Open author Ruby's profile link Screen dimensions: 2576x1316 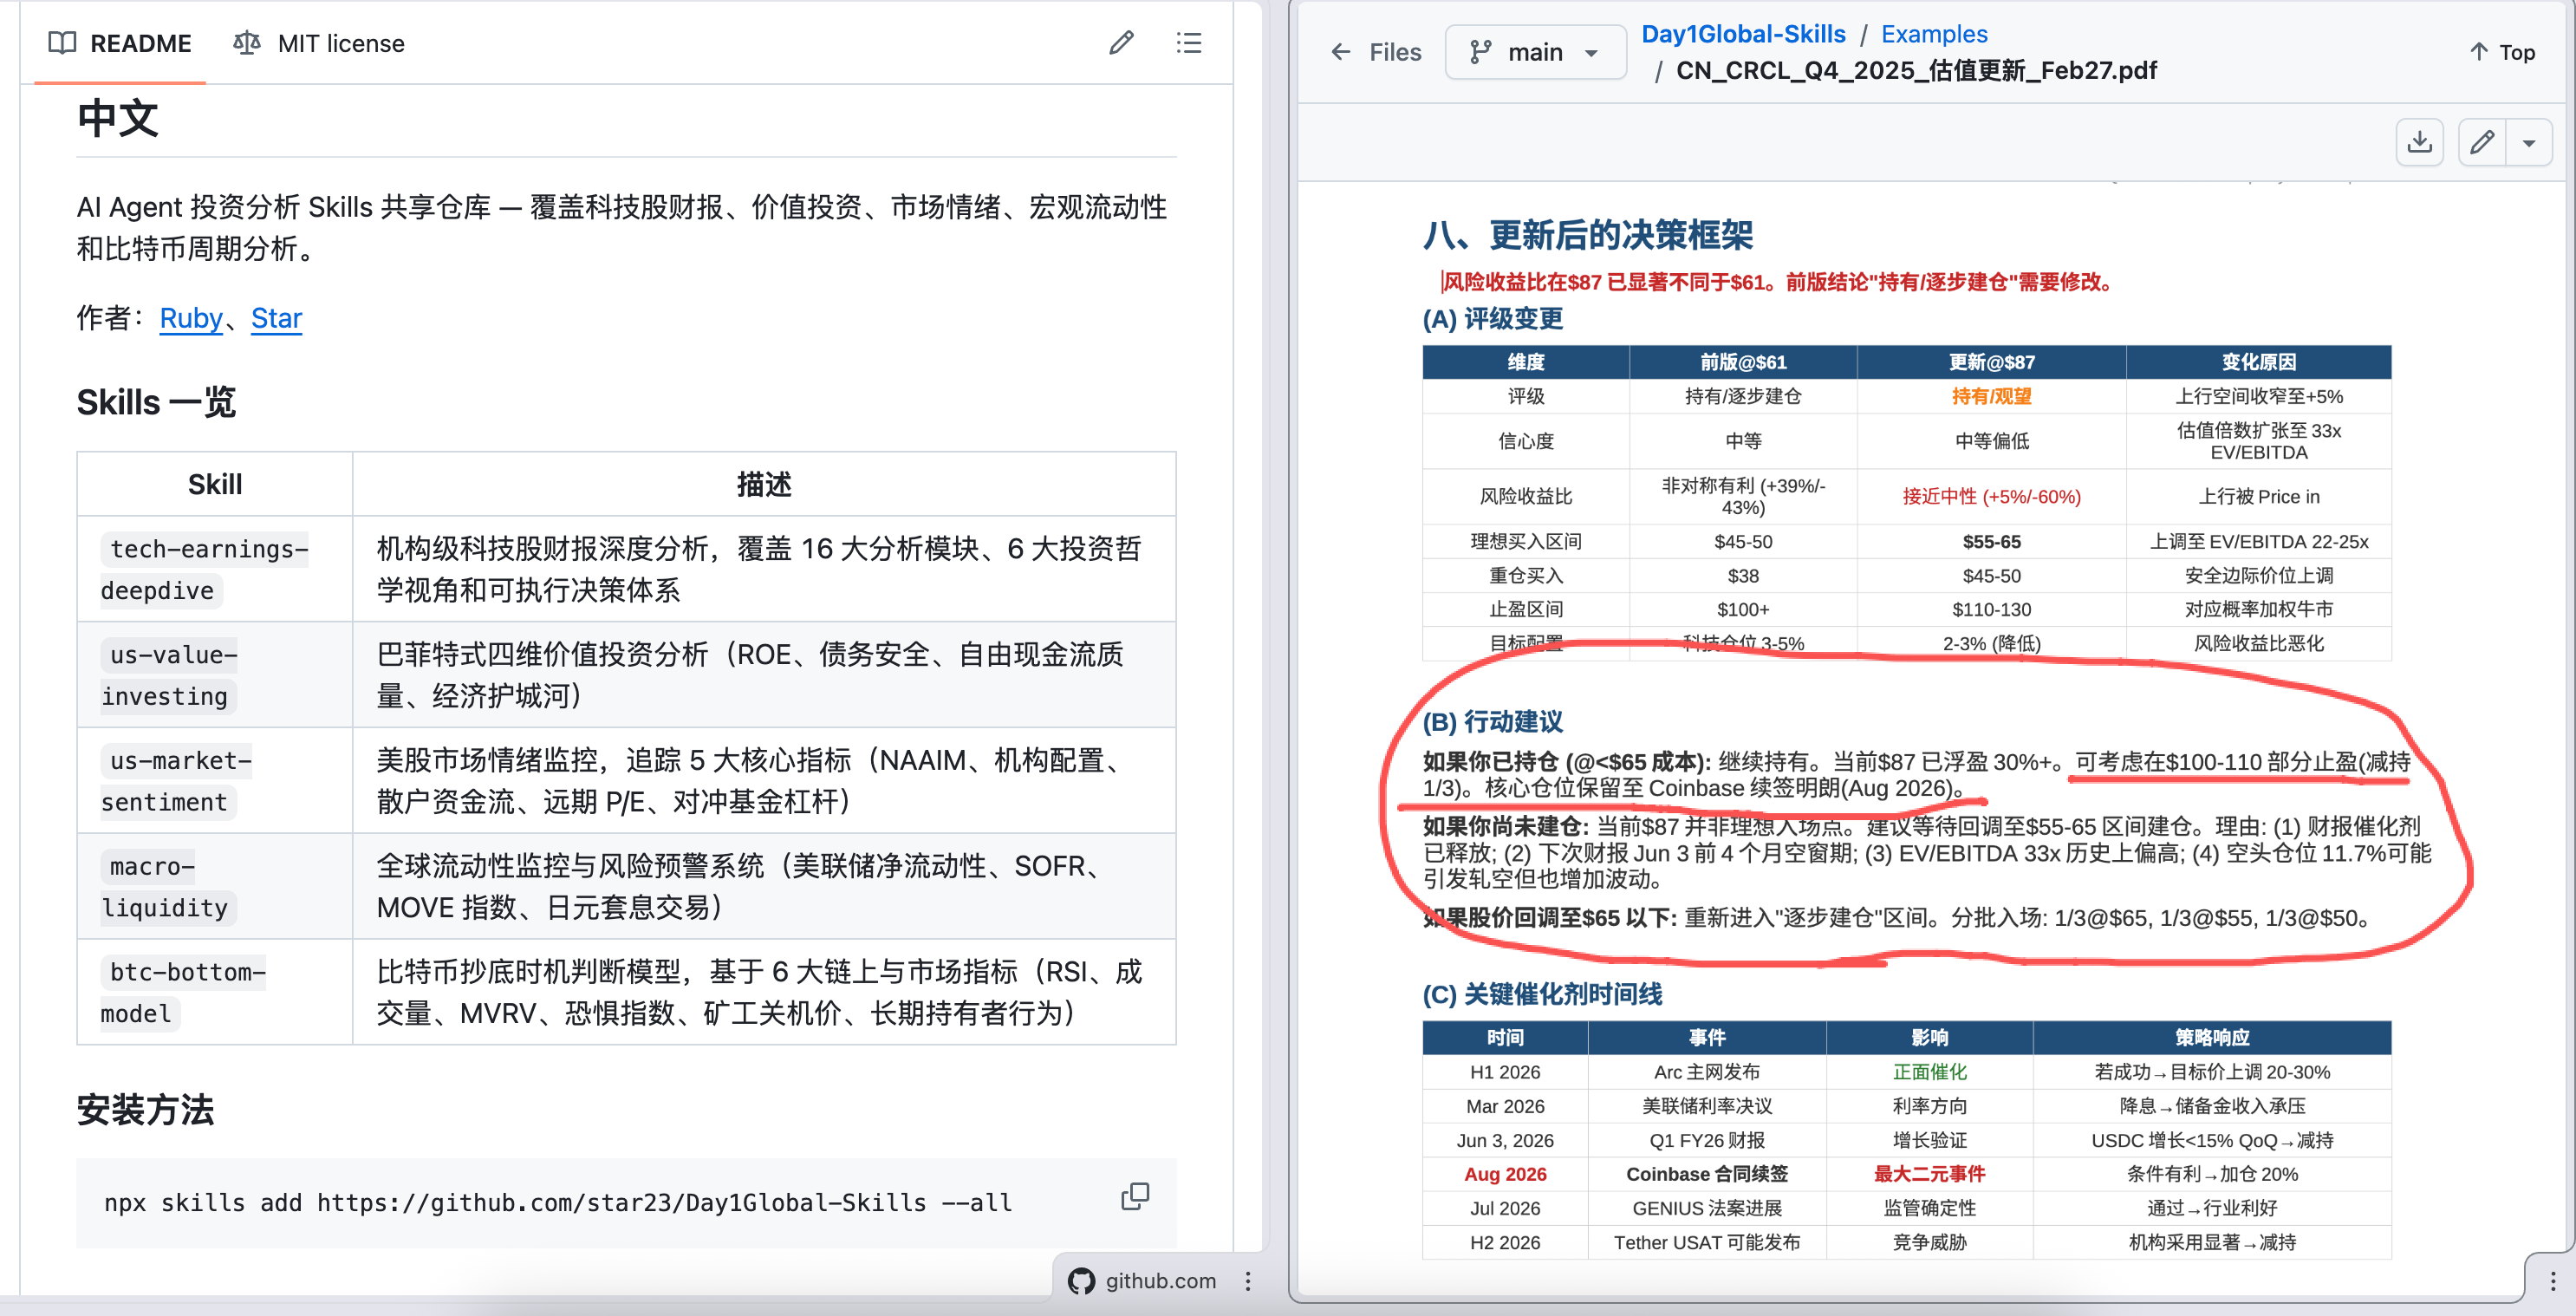pyautogui.click(x=190, y=318)
